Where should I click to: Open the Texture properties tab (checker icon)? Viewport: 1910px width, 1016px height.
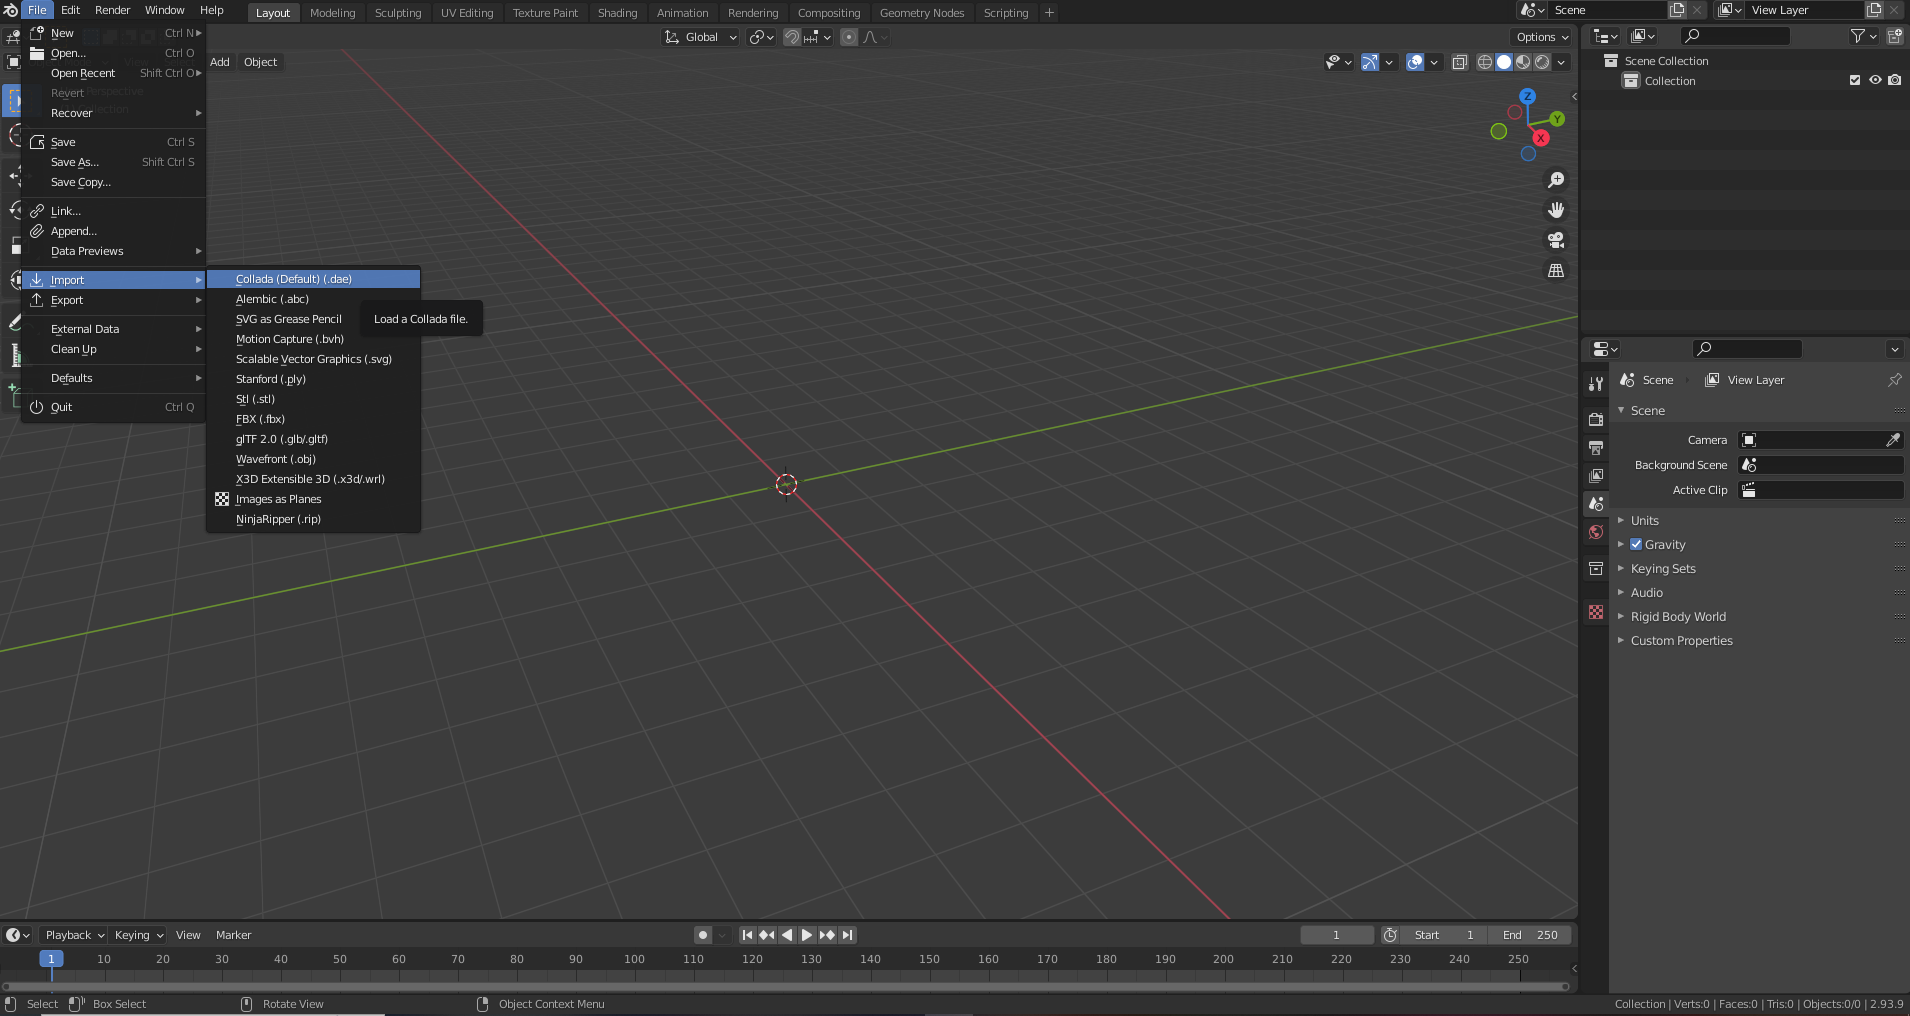point(1596,612)
